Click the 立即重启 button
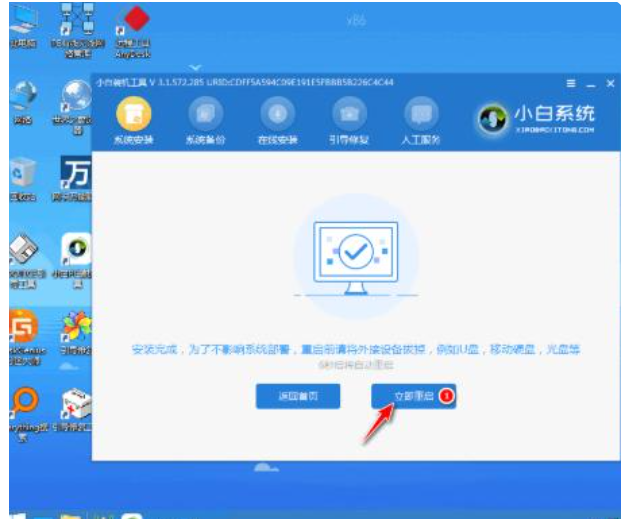The width and height of the screenshot is (627, 519). pyautogui.click(x=413, y=396)
